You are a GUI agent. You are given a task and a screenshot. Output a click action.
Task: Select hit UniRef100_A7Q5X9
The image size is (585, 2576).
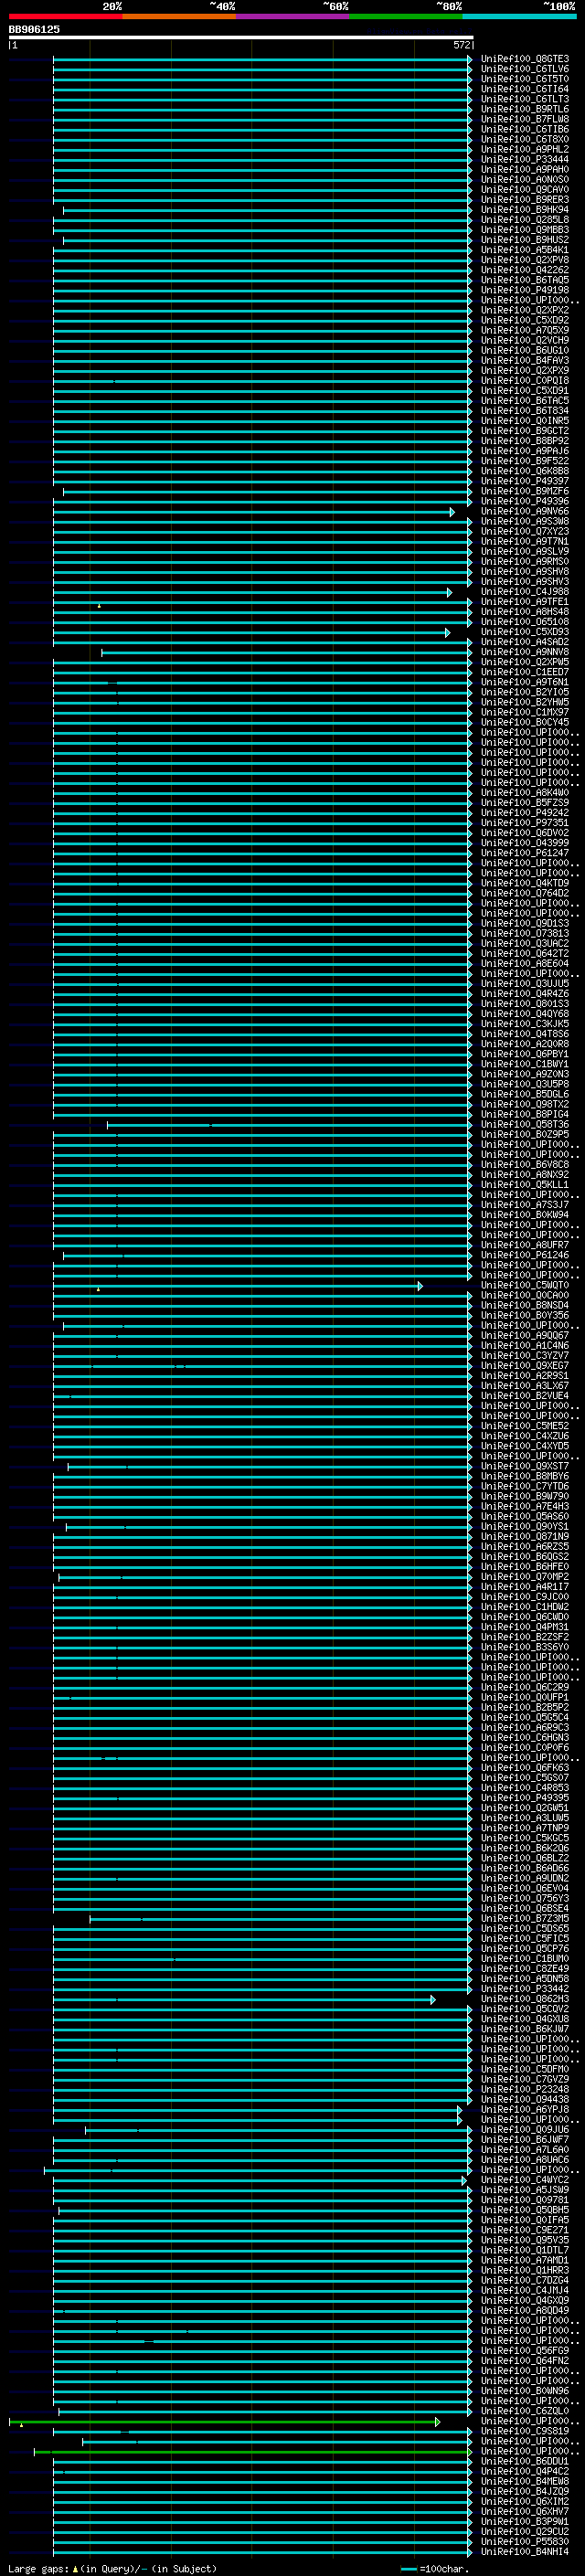tap(525, 331)
